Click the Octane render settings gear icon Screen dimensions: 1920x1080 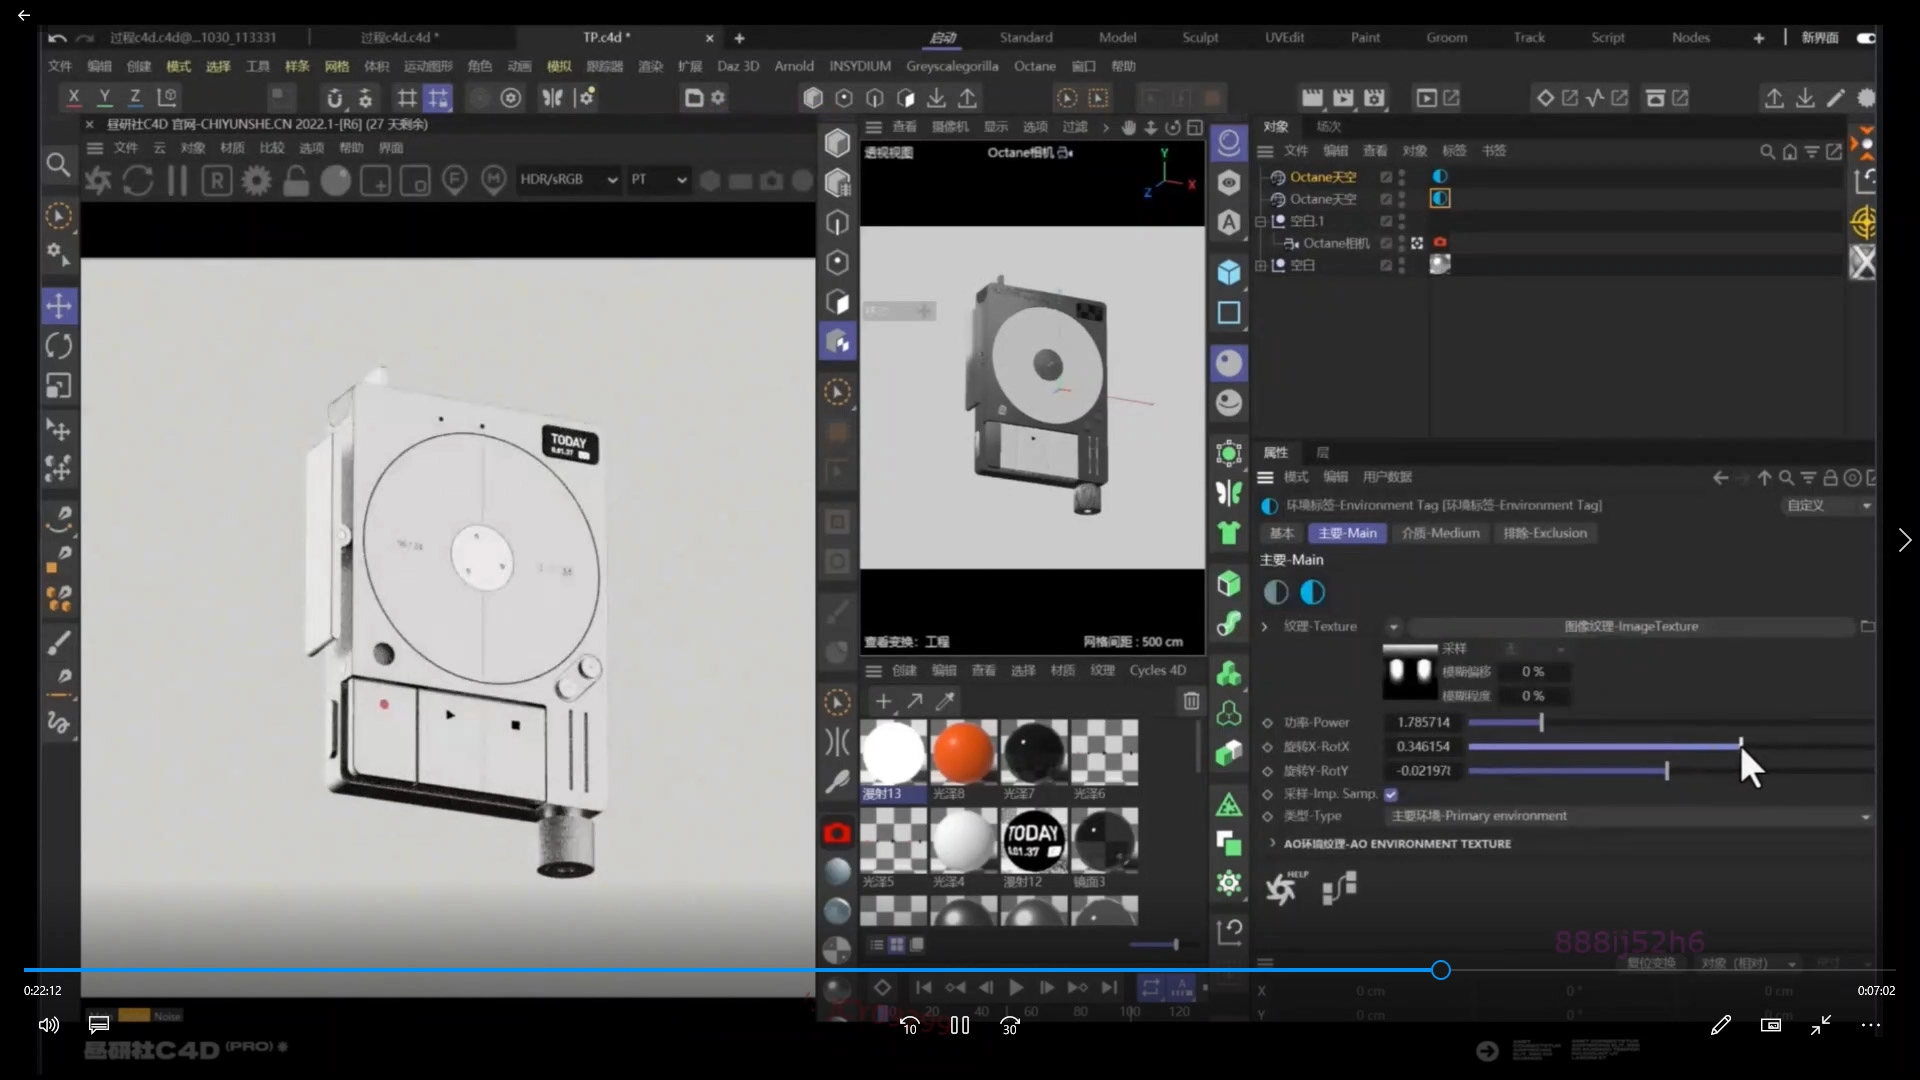(256, 181)
